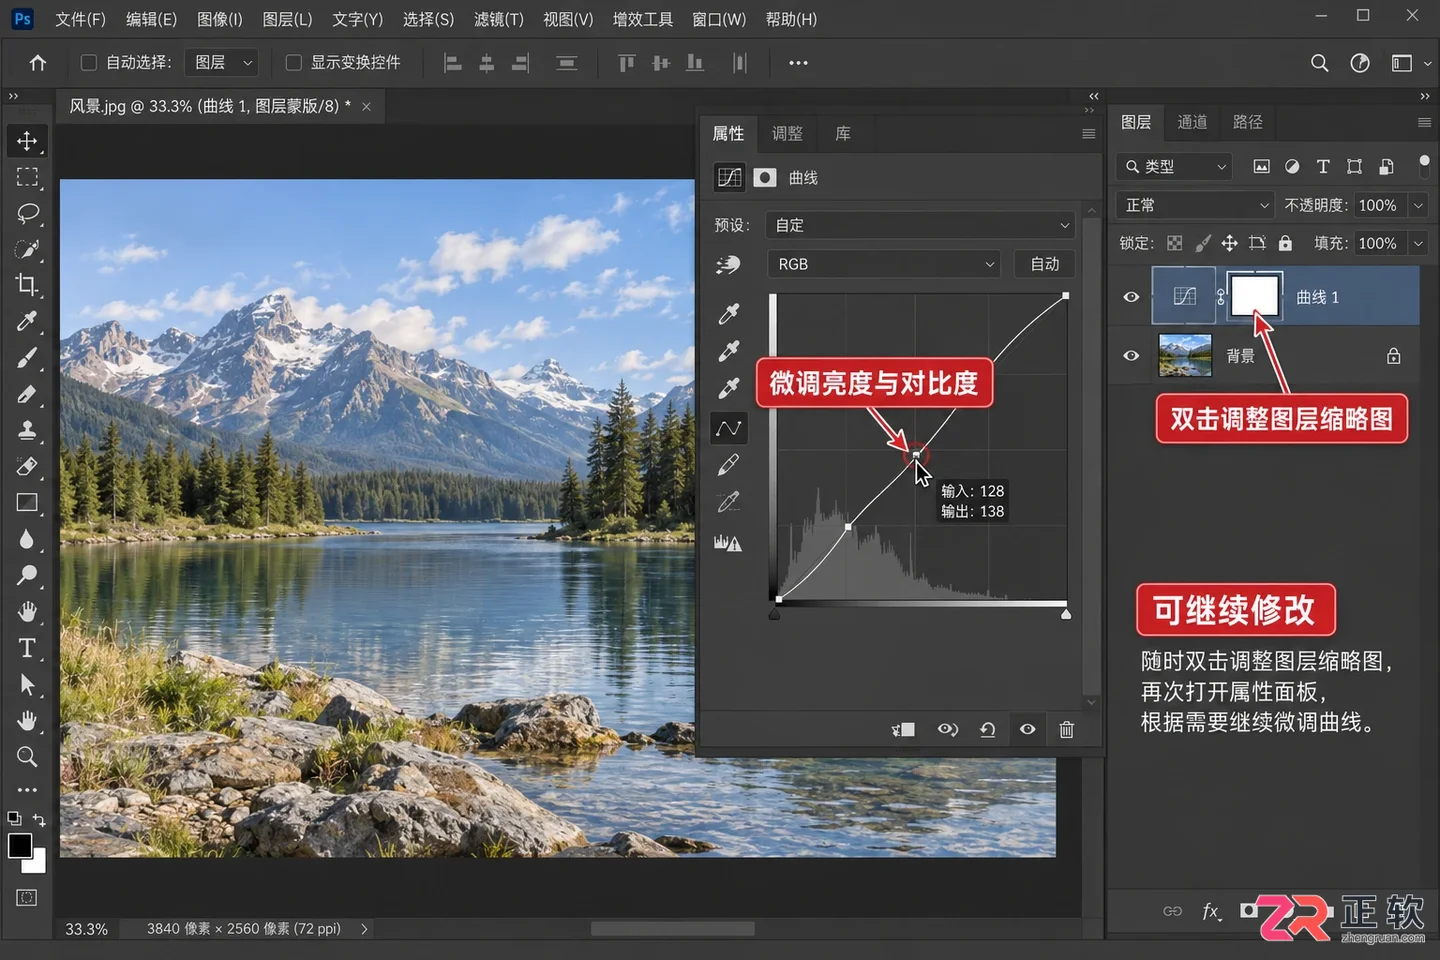Viewport: 1440px width, 960px height.
Task: Switch to the 调整 tab
Action: (787, 133)
